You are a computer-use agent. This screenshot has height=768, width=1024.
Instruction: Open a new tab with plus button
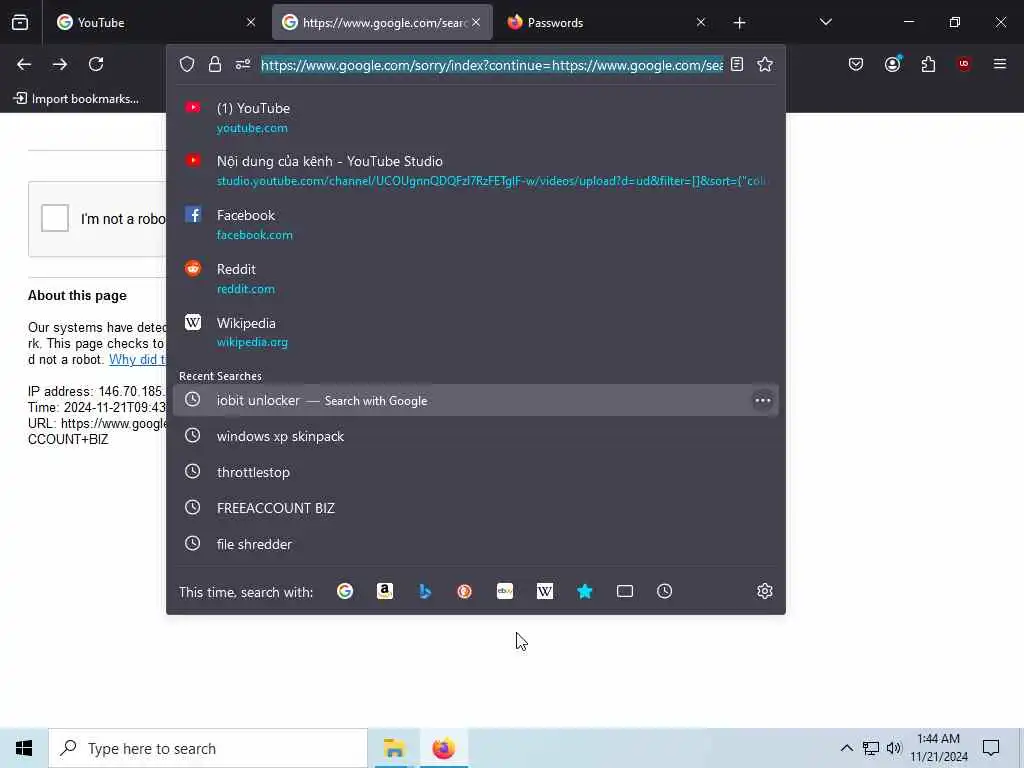tap(739, 23)
